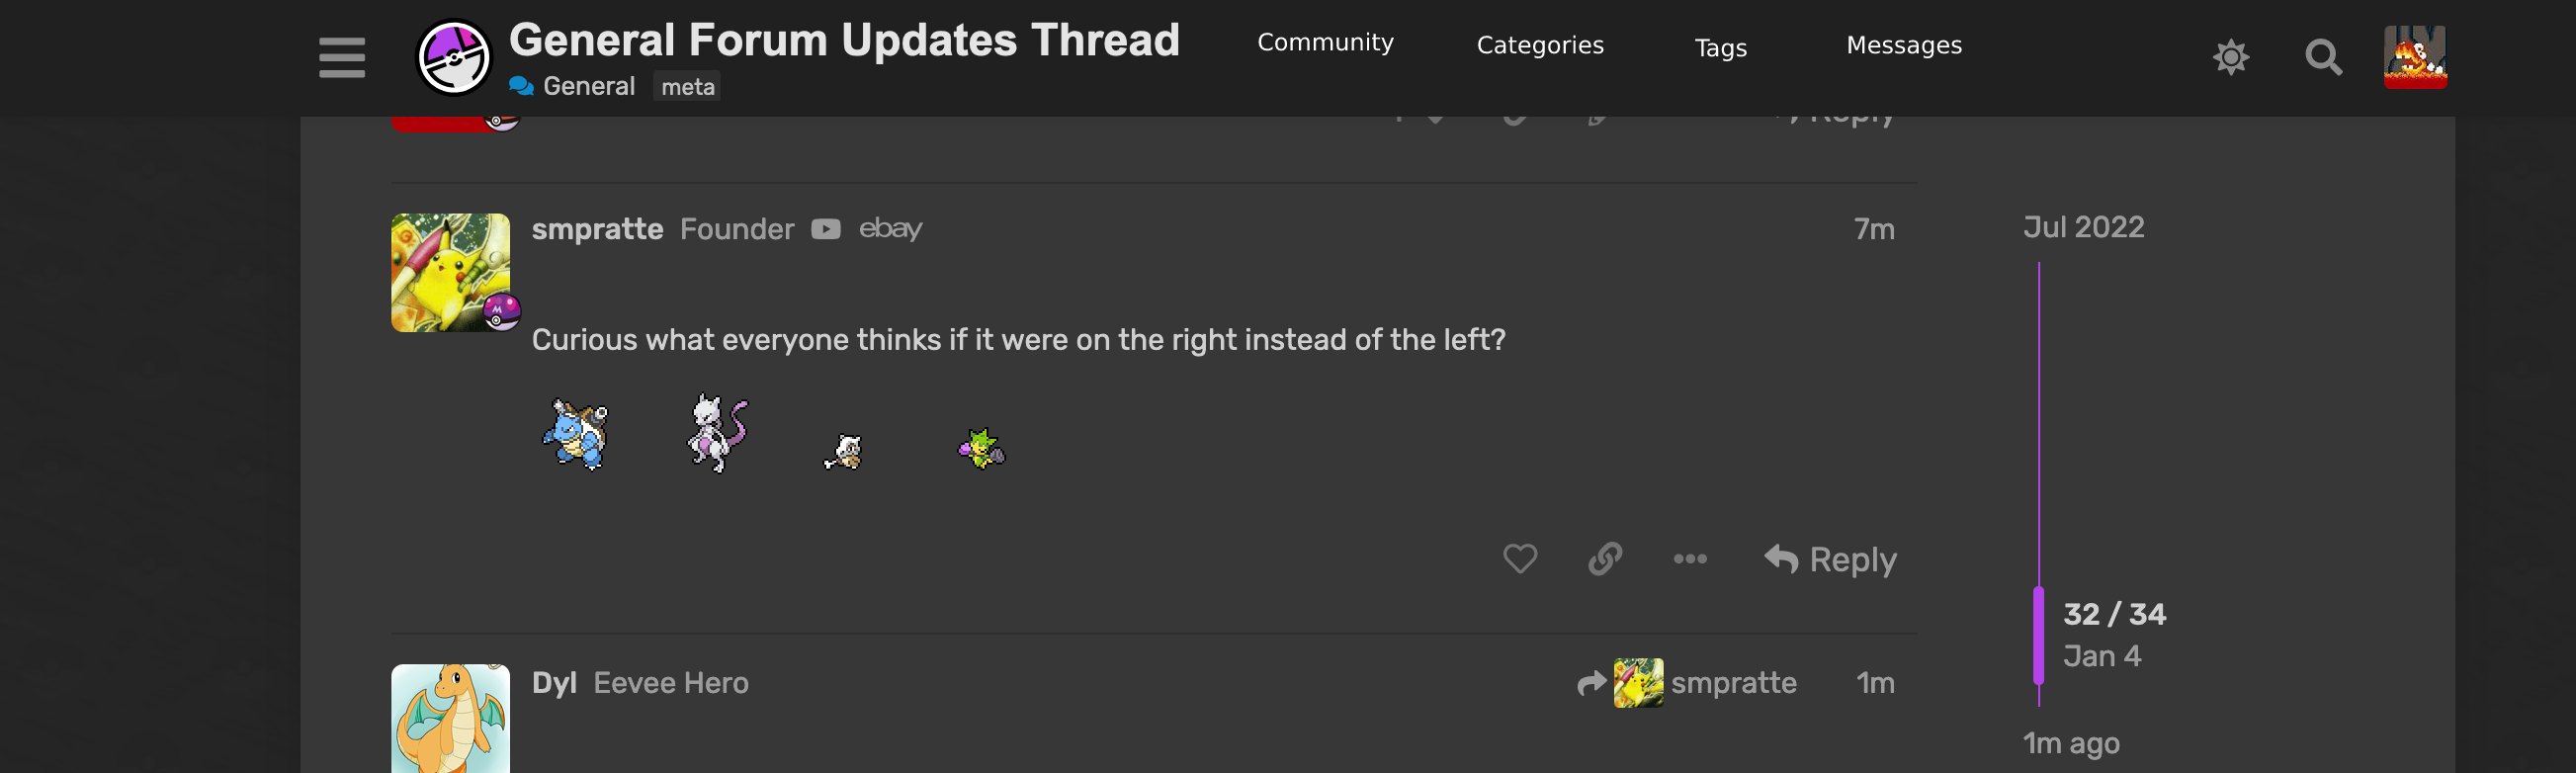Open the Community menu item
2576x773 pixels.
[1324, 43]
